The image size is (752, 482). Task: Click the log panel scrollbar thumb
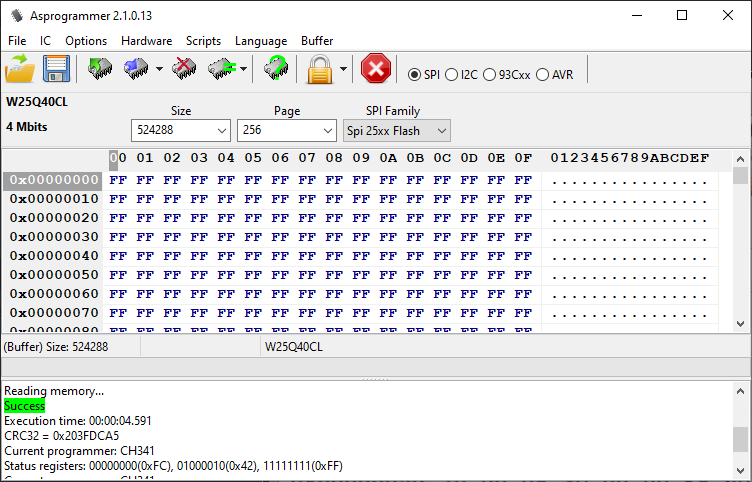pyautogui.click(x=740, y=439)
